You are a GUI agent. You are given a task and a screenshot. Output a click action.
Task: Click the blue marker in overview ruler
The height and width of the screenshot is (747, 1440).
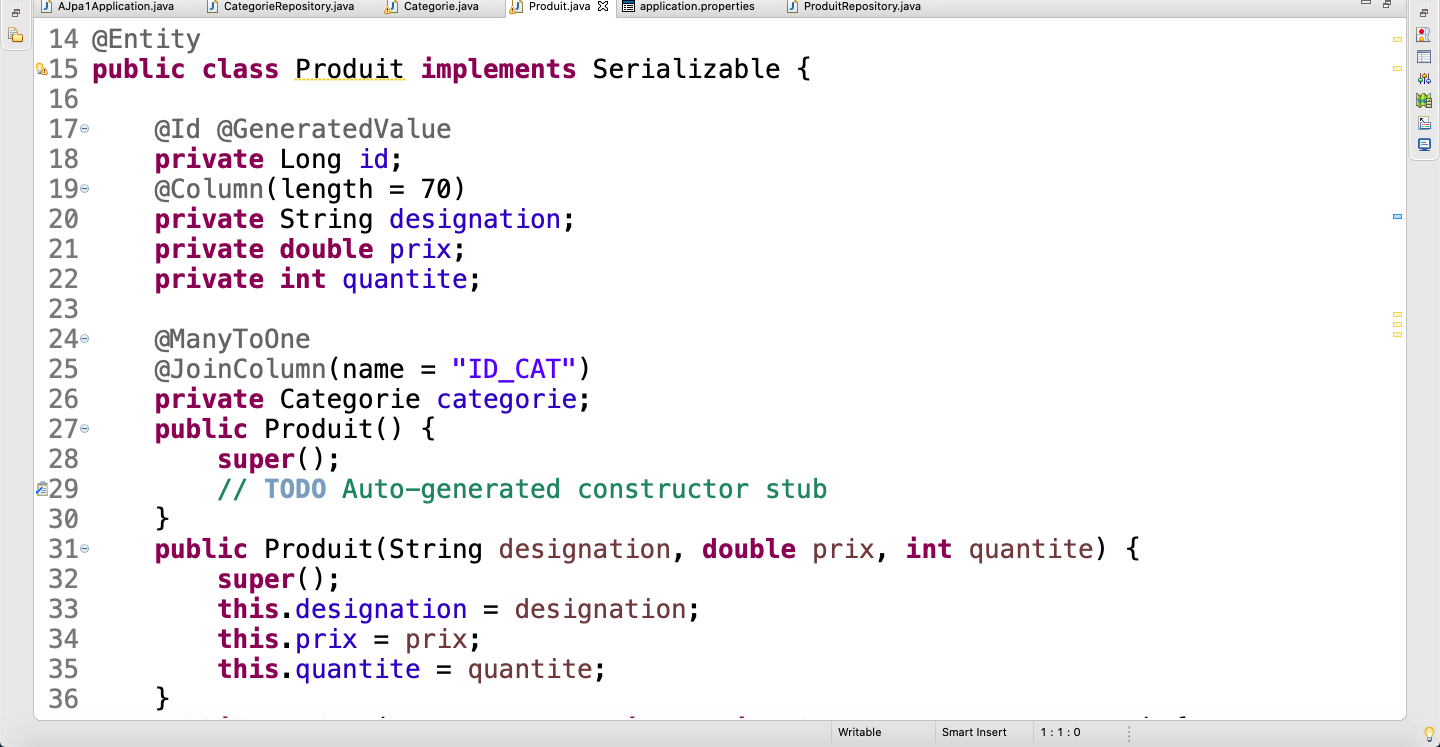(x=1397, y=216)
